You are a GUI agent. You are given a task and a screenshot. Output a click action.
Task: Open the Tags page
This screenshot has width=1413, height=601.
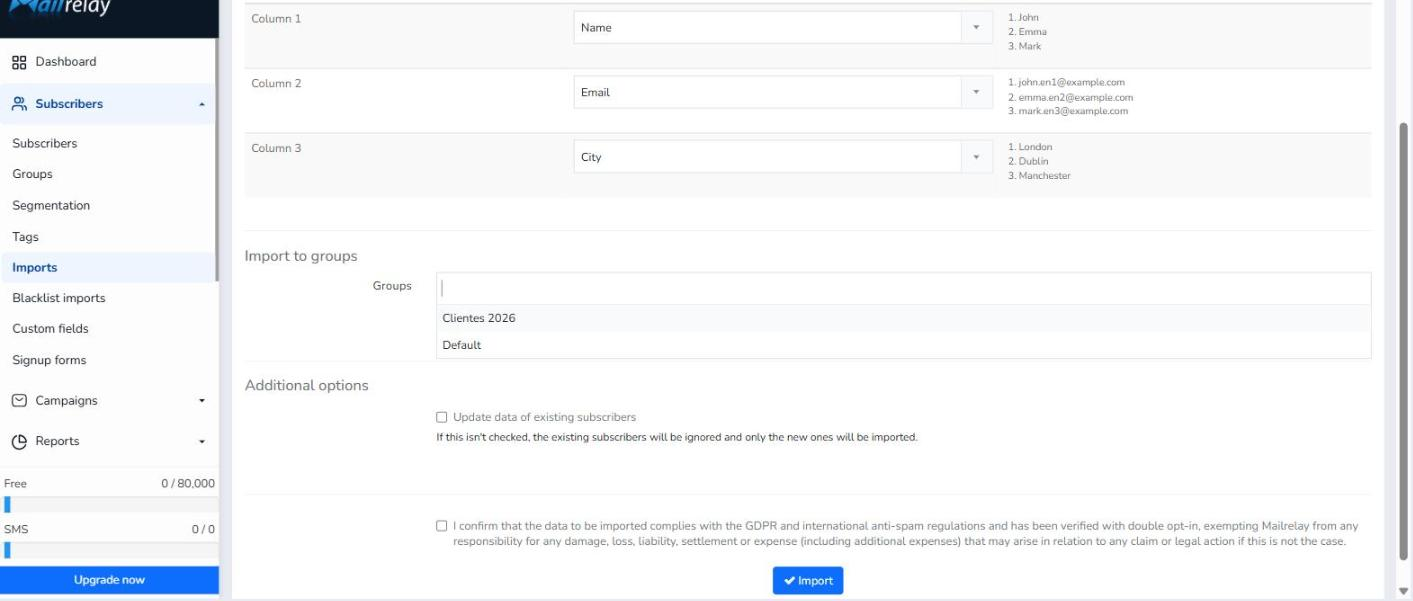[26, 237]
